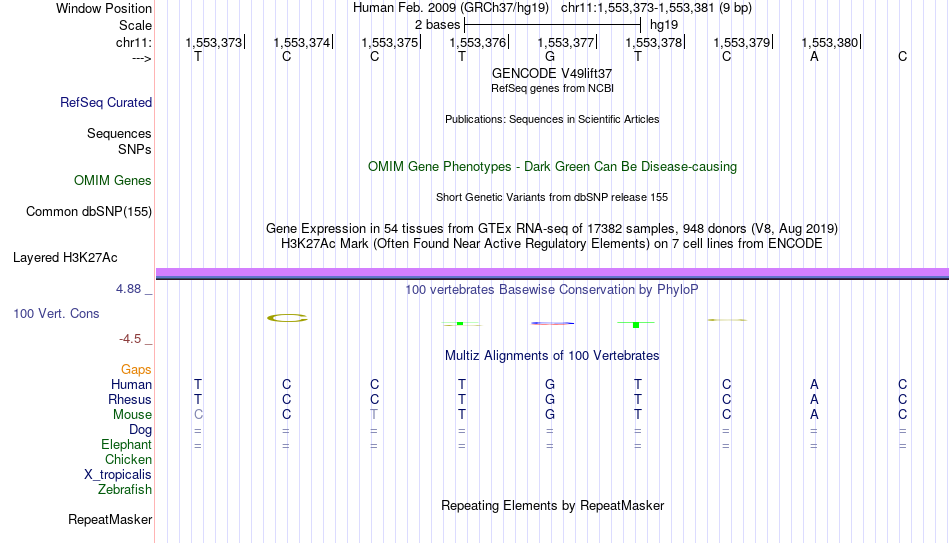This screenshot has width=950, height=543.
Task: Click the yellow C conservation logo glyph
Action: tap(287, 318)
